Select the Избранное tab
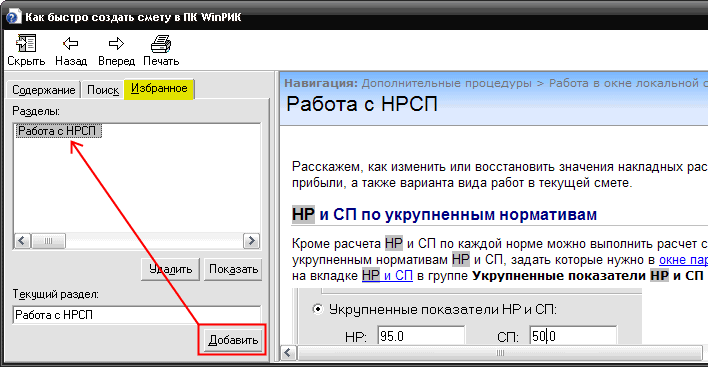The image size is (708, 367). point(159,88)
